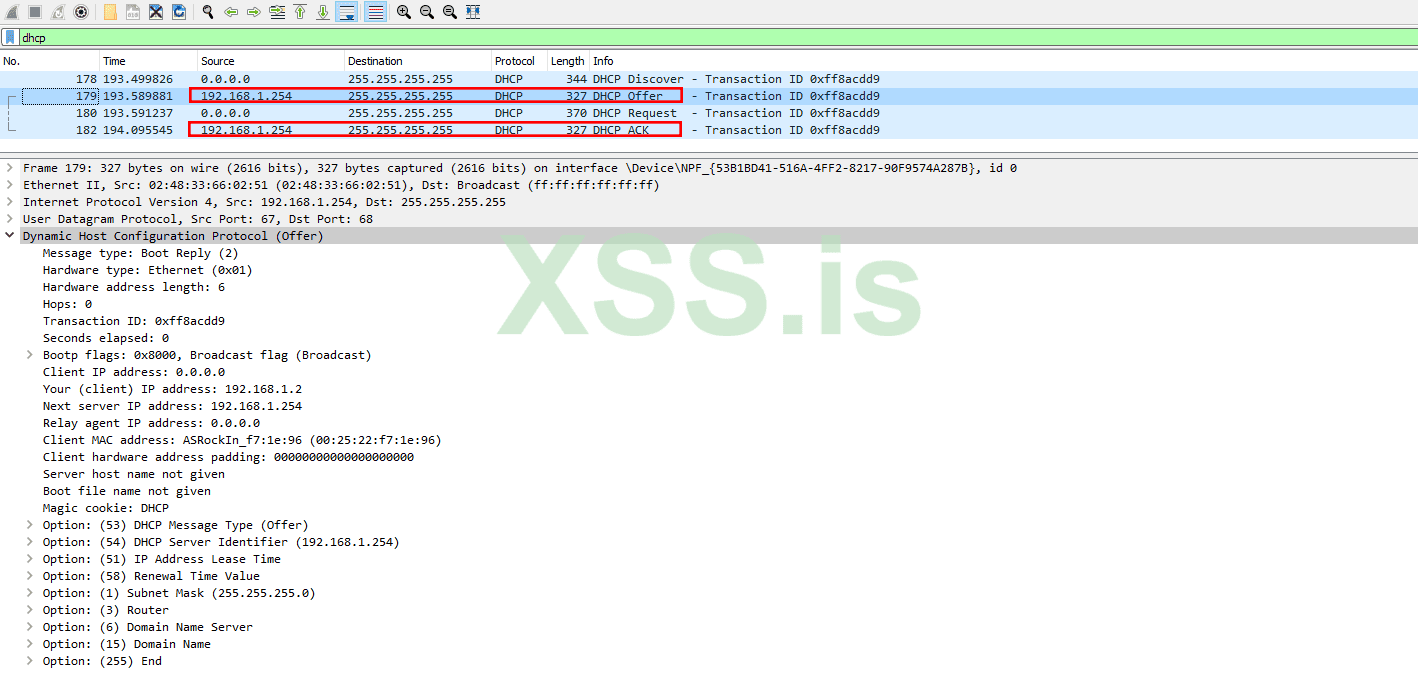Click the restart current capture icon

point(57,12)
